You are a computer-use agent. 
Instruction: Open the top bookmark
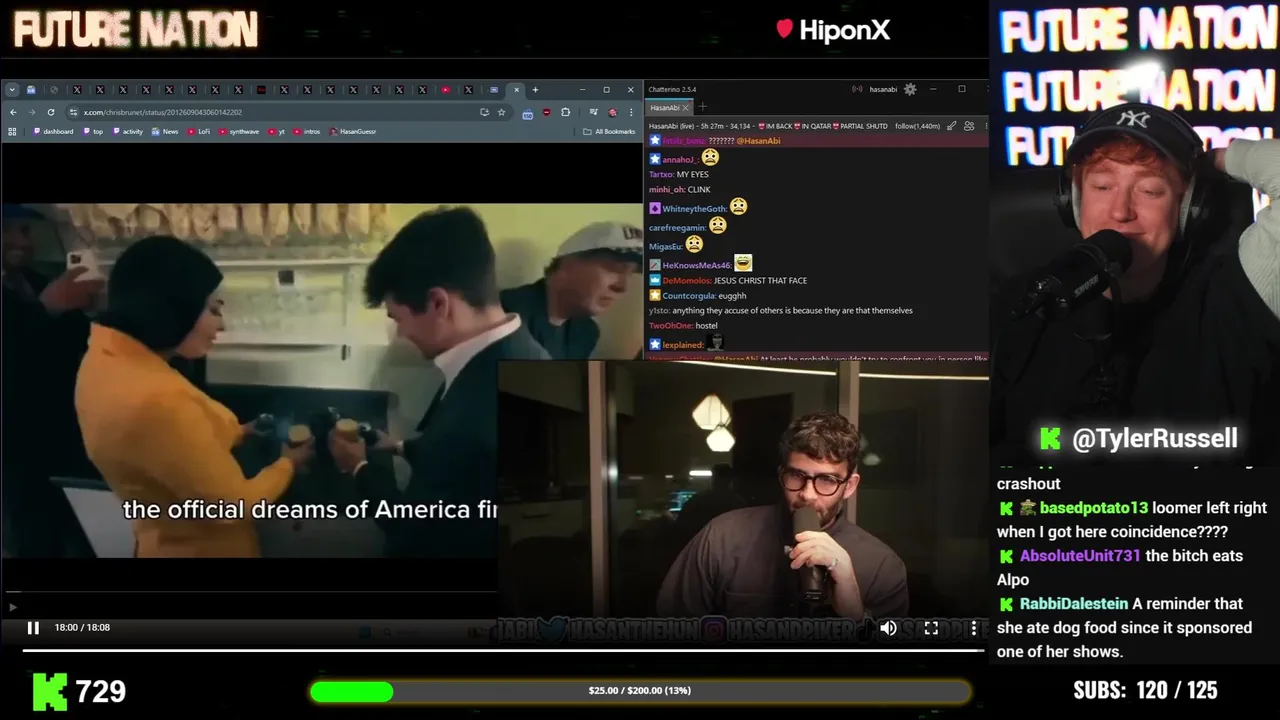93,131
